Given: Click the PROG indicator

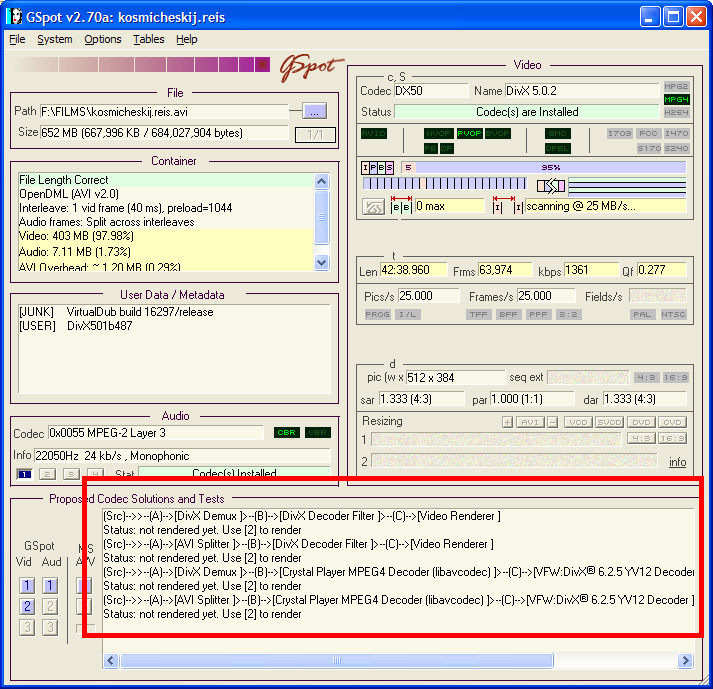Looking at the screenshot, I should click(377, 314).
